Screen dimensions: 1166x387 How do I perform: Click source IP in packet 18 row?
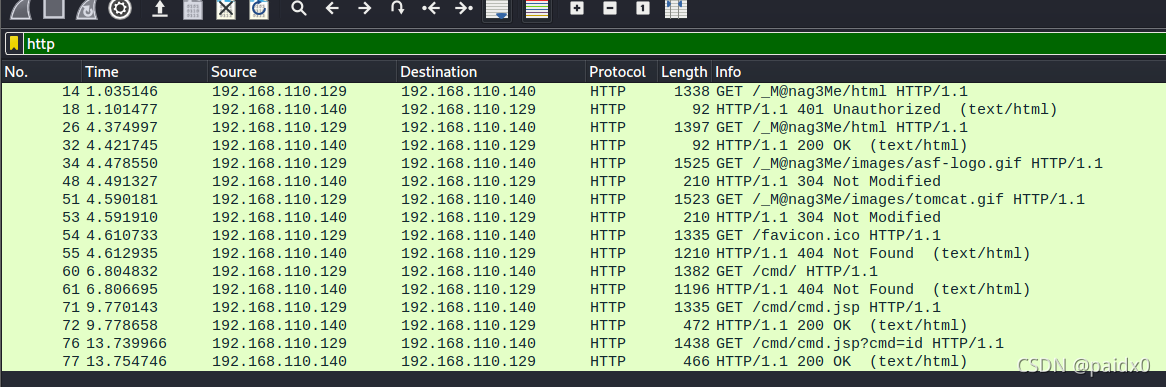[x=280, y=109]
